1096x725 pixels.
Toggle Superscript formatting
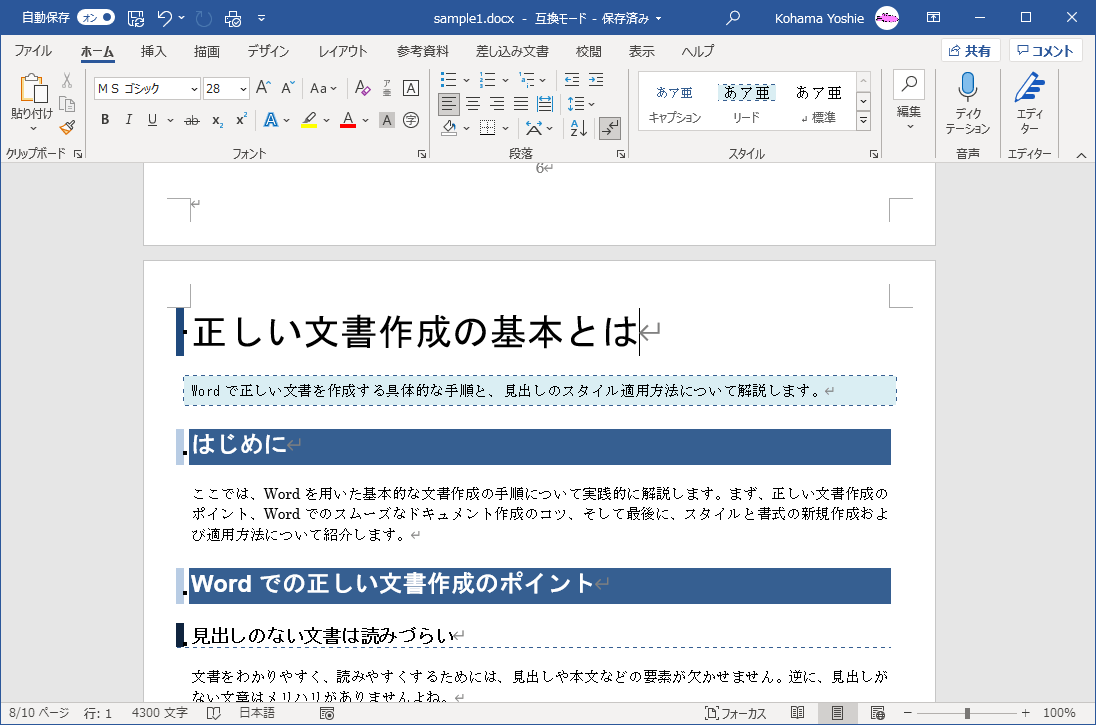pos(241,120)
